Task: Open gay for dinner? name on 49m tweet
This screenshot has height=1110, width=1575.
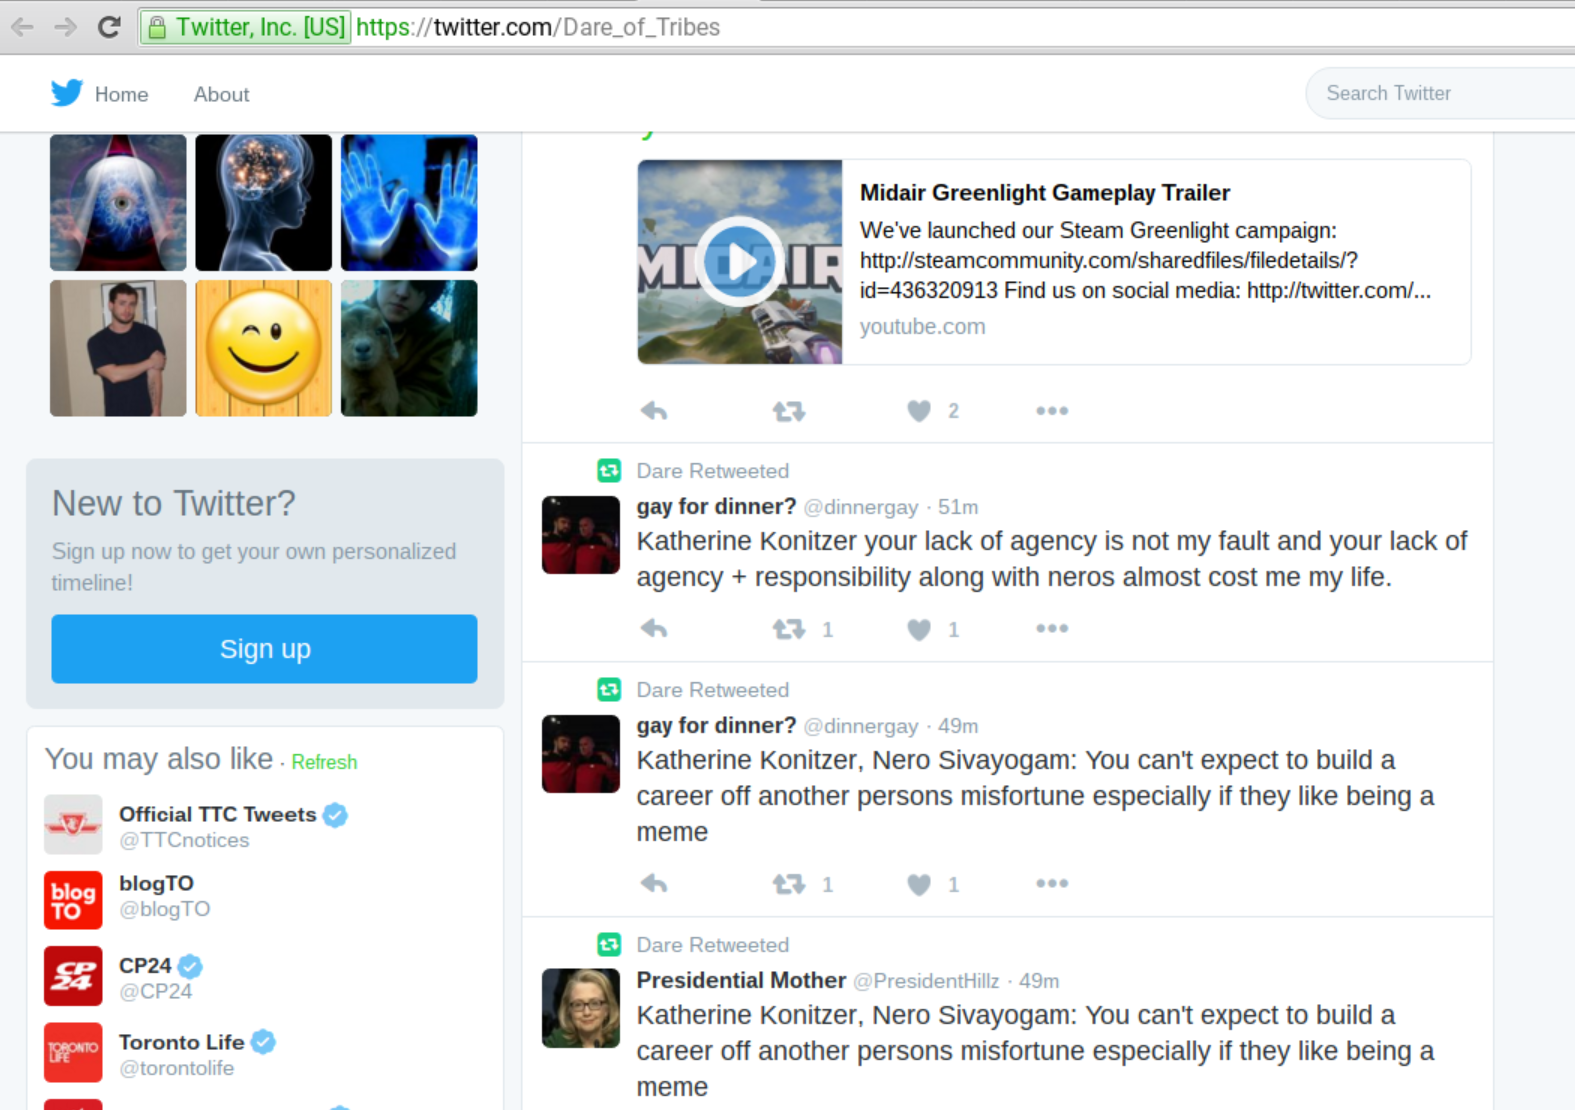Action: 716,726
